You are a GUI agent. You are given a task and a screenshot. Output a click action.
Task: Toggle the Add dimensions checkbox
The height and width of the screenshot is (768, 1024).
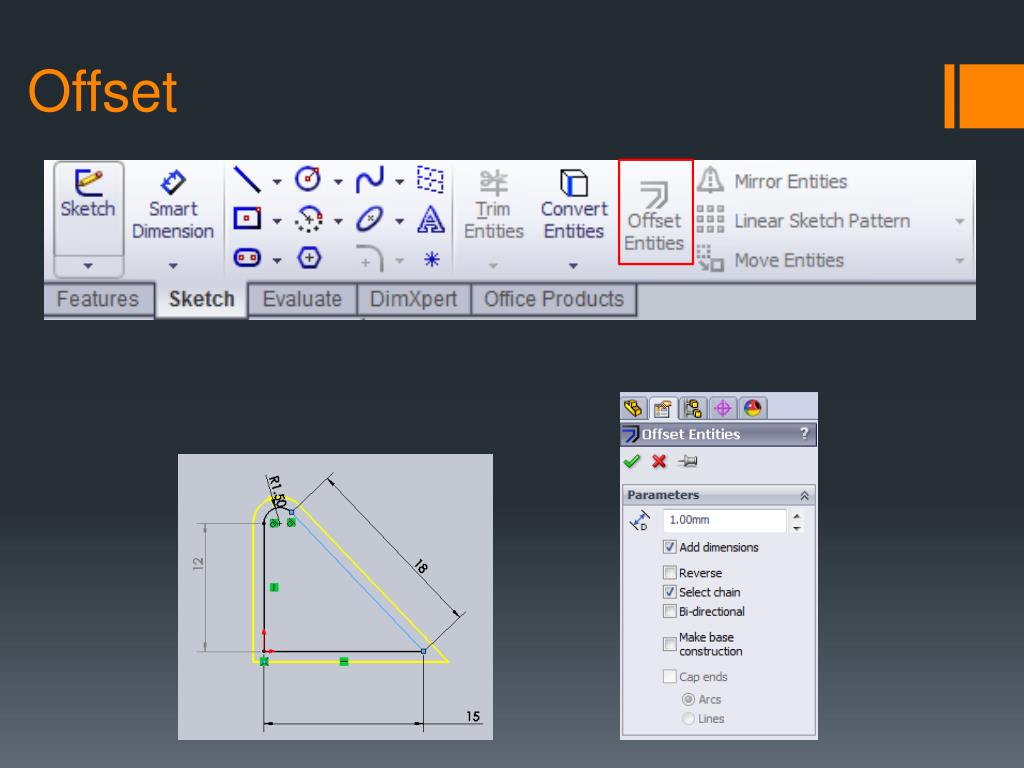(x=669, y=547)
